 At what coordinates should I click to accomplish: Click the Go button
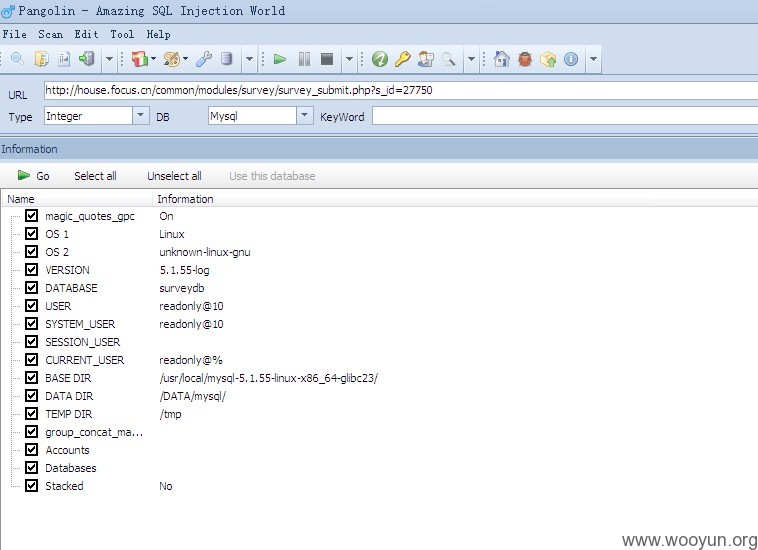pos(33,176)
